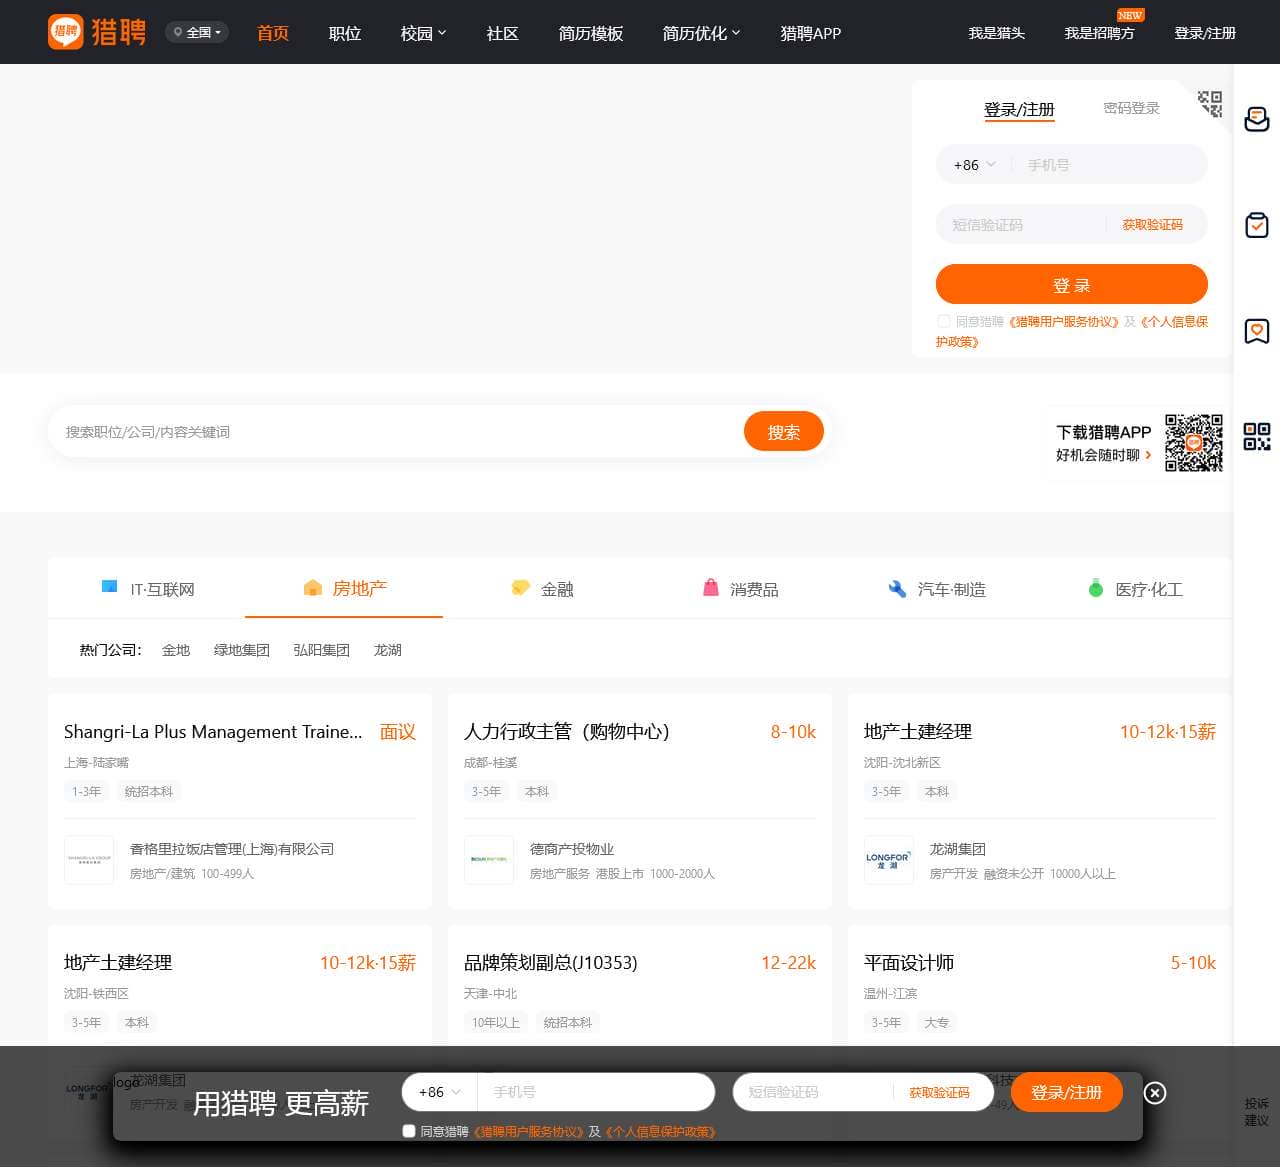Click the app download QR code image
Image resolution: width=1280 pixels, height=1167 pixels.
click(x=1193, y=442)
